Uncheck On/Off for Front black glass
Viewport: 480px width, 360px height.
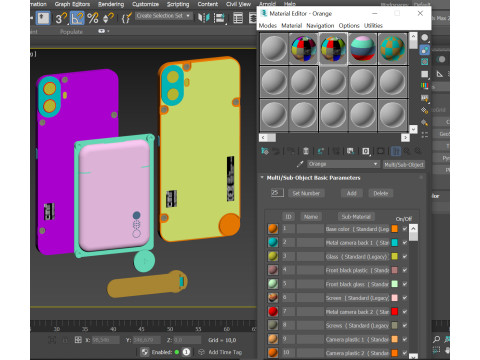(x=405, y=284)
